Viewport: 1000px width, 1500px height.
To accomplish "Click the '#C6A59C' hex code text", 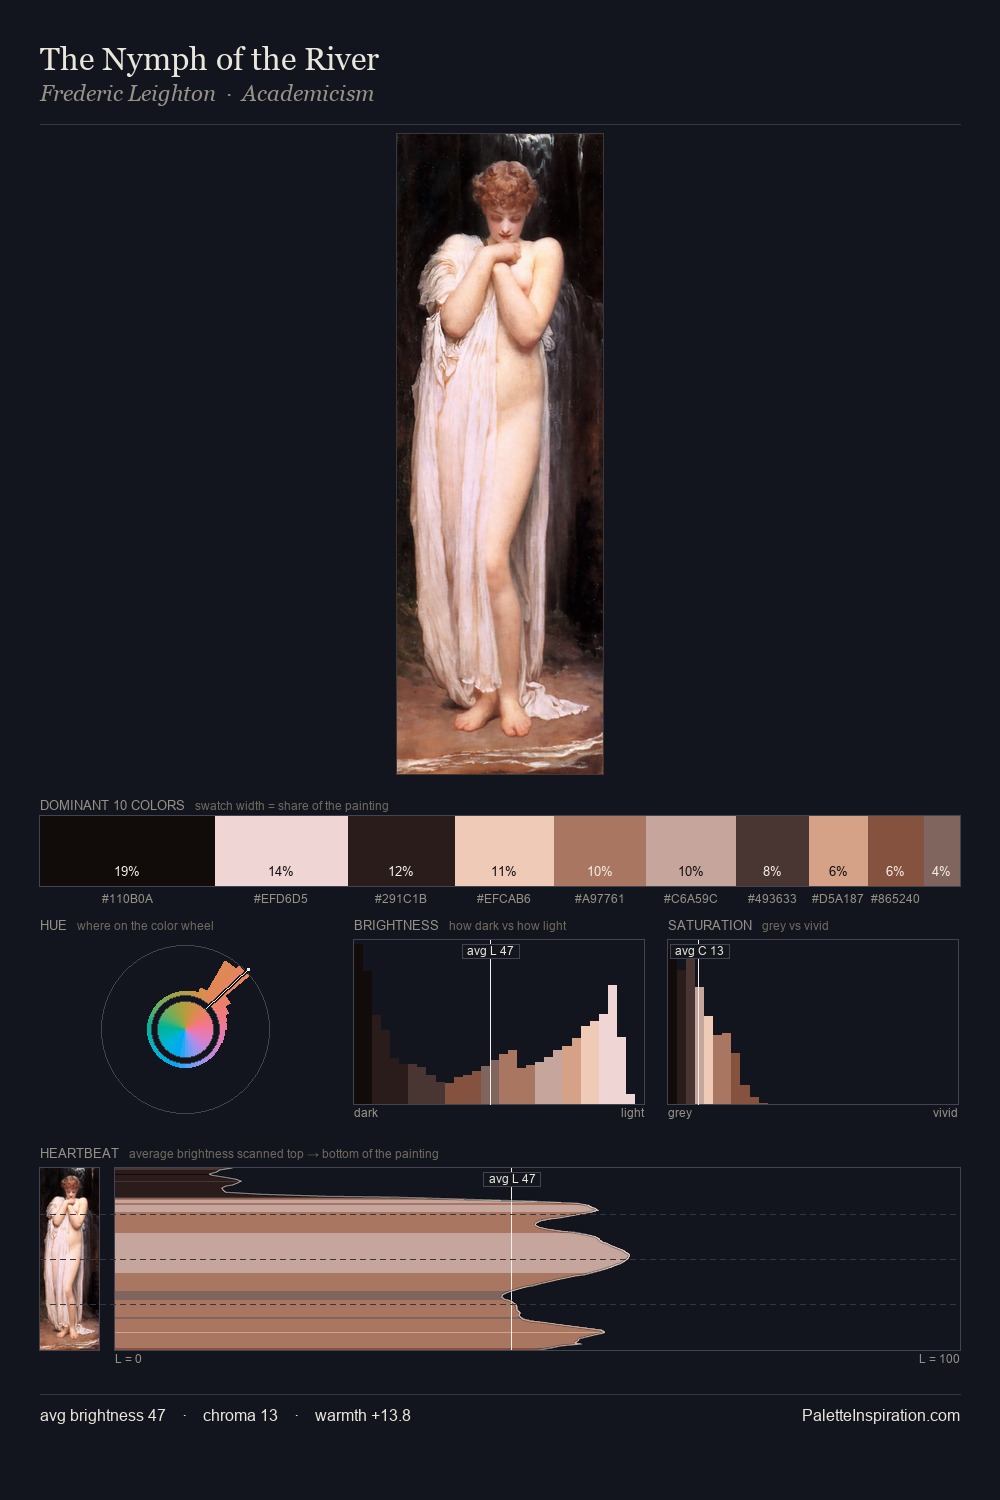I will 691,899.
